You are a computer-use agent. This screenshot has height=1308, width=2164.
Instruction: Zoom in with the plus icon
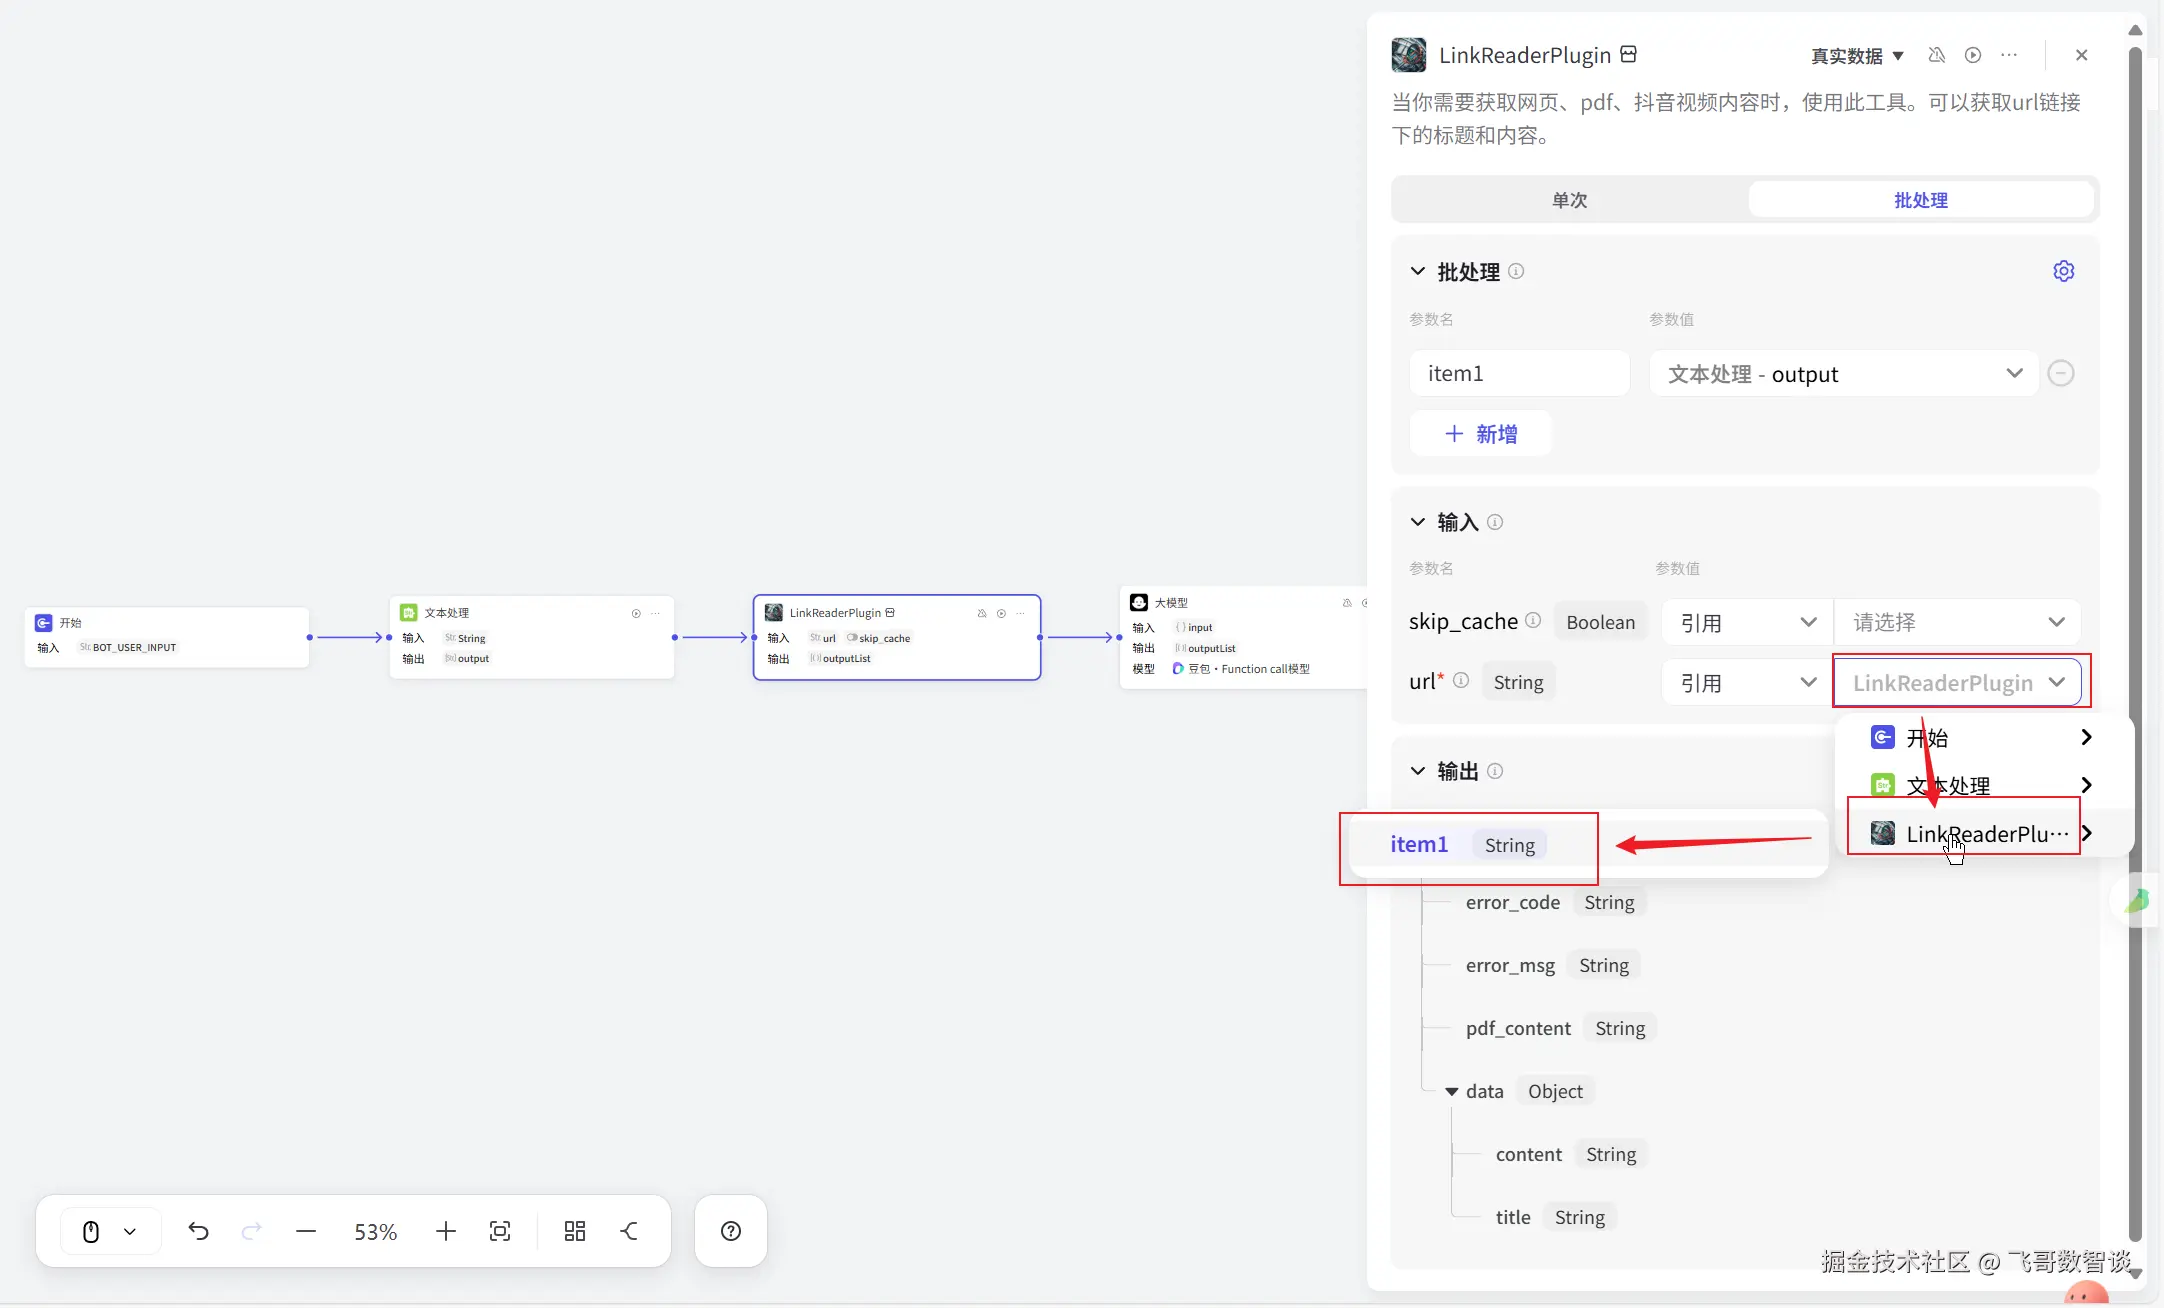(x=446, y=1231)
